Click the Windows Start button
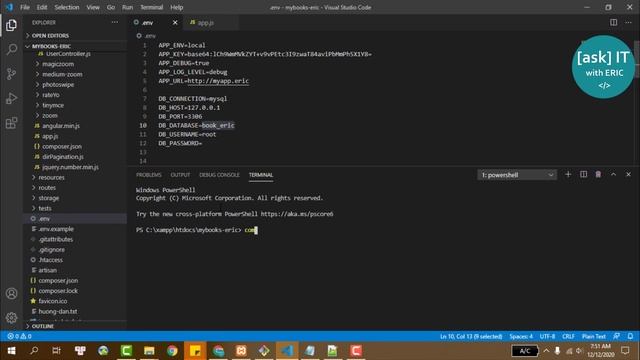Screen dimensions: 640x360 pos(11,351)
